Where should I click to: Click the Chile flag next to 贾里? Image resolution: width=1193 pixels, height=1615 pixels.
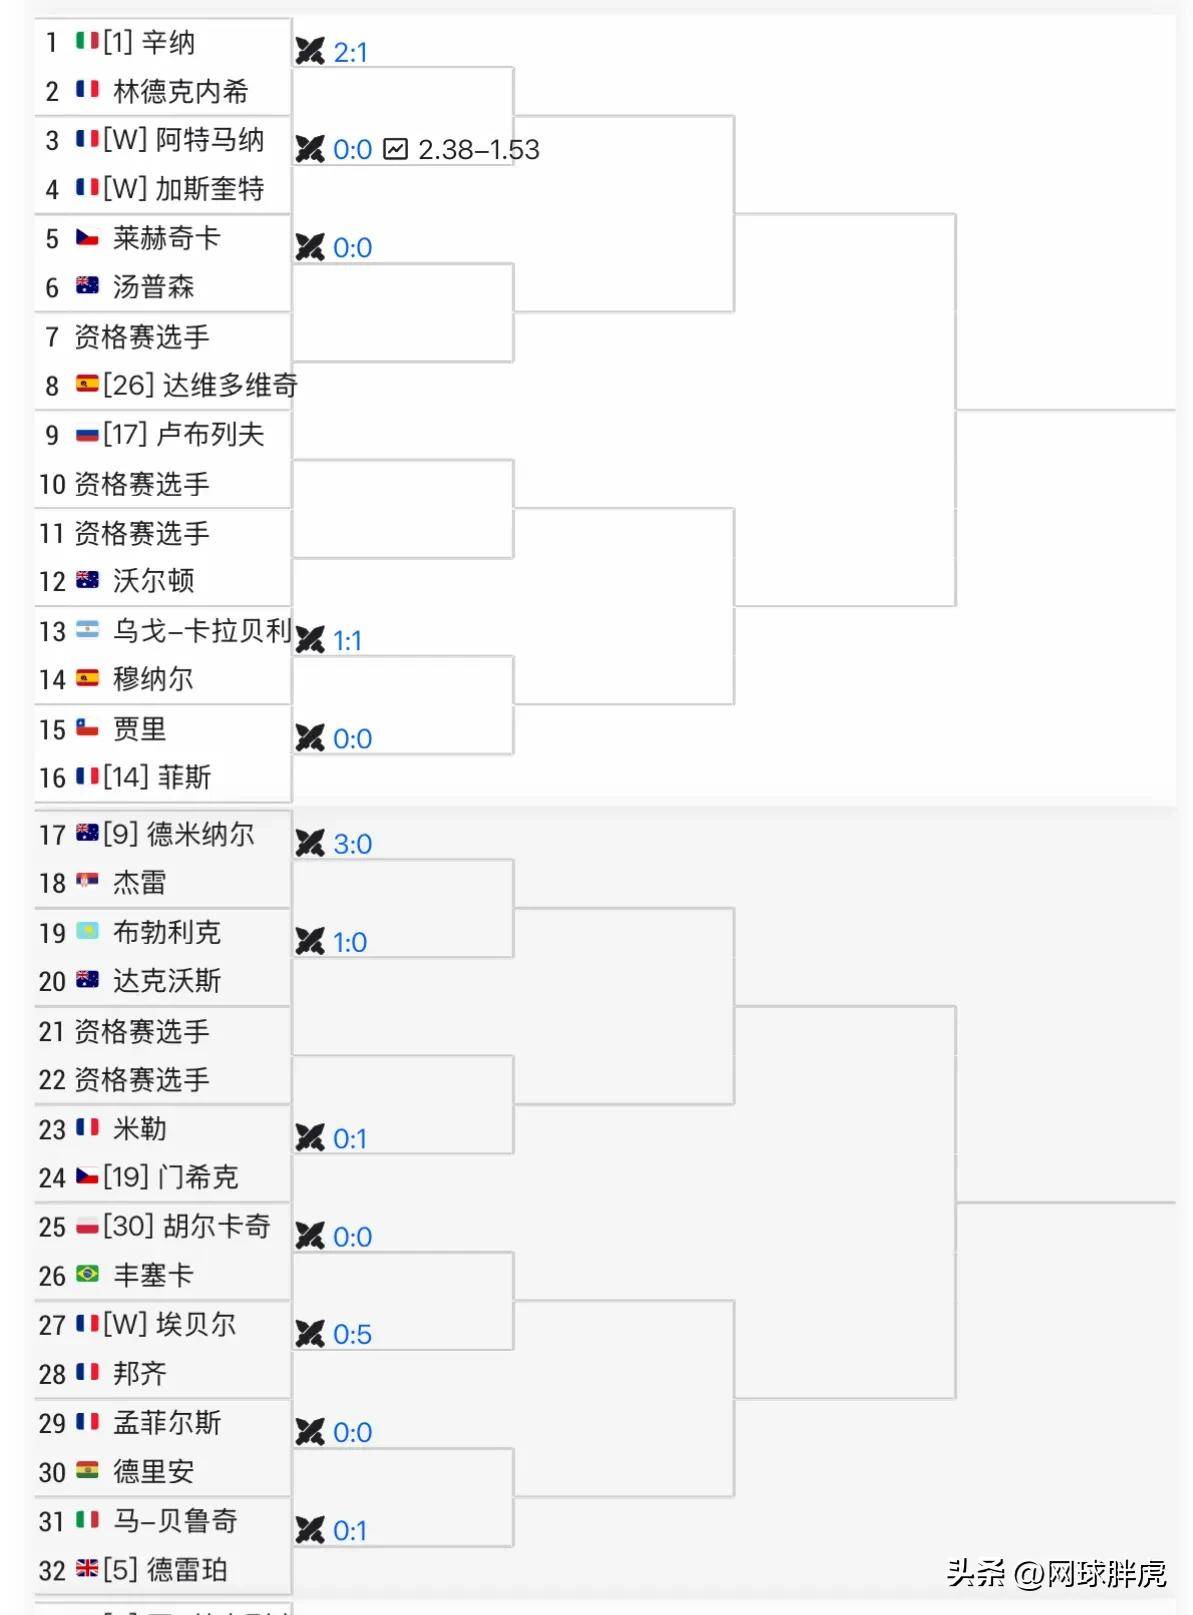[86, 729]
